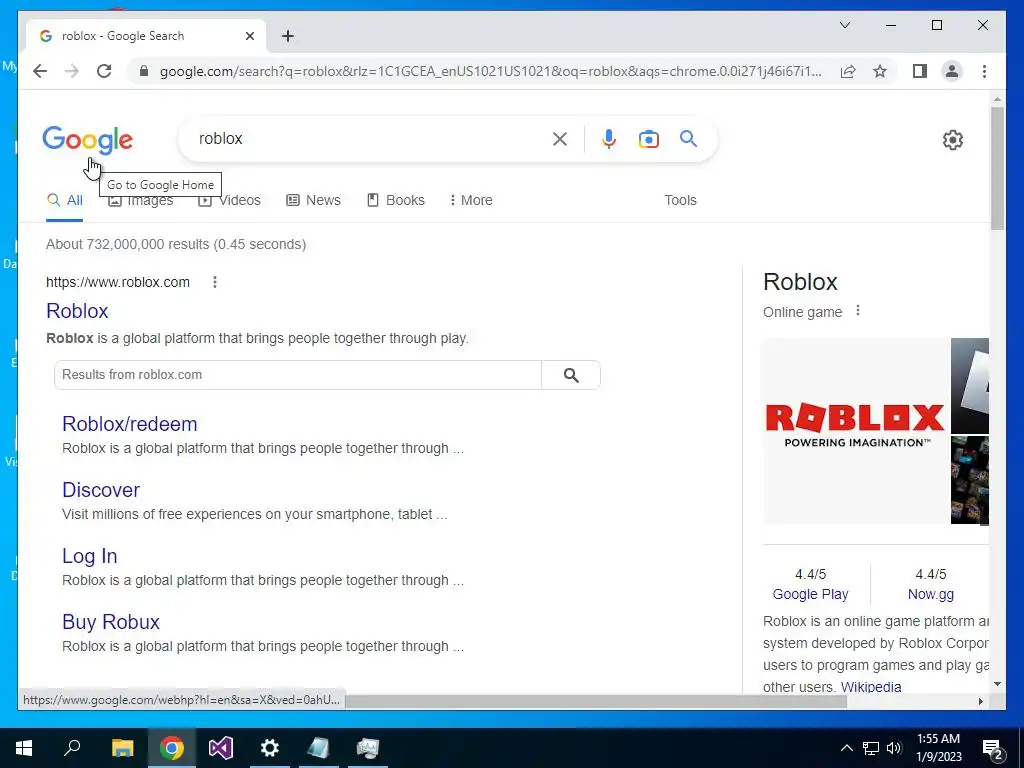Share this page from address bar

[x=848, y=71]
